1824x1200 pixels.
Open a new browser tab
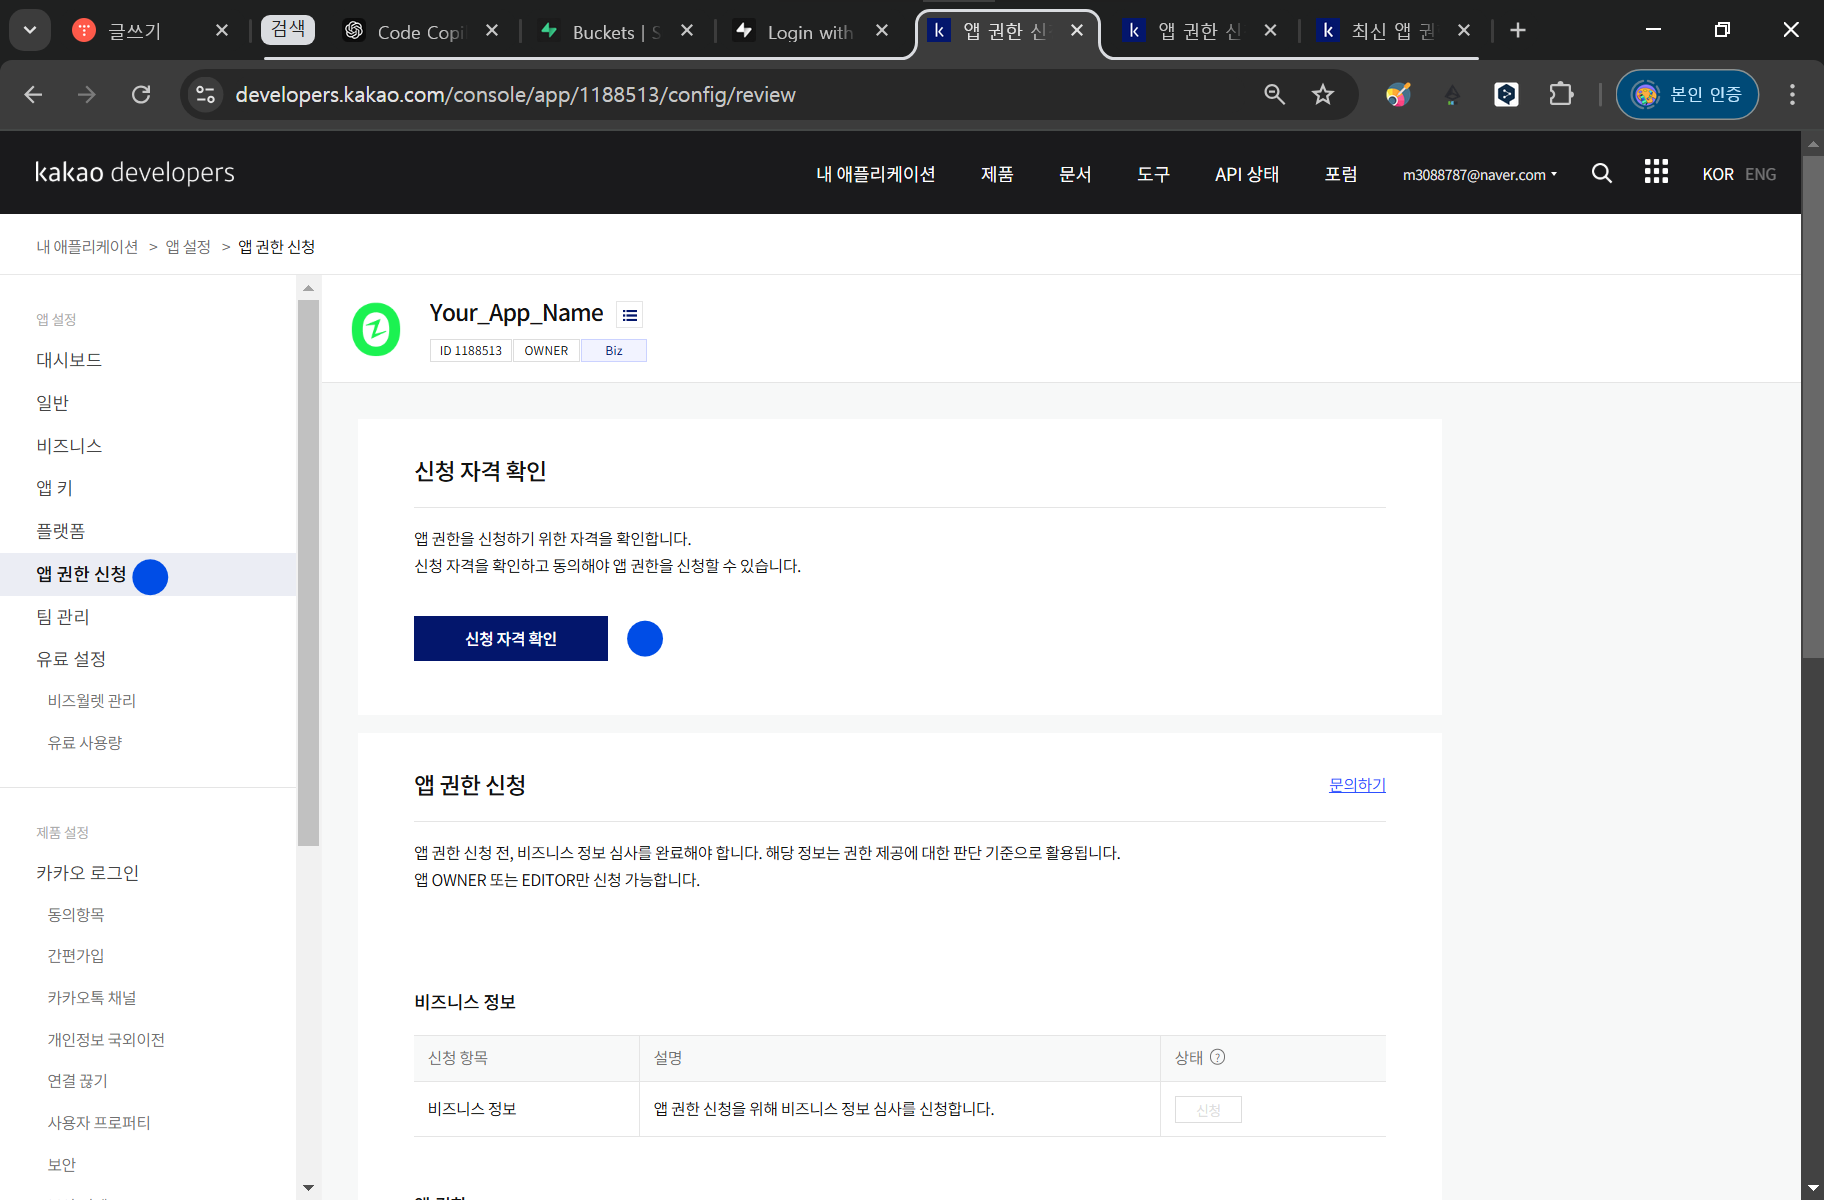click(x=1518, y=30)
